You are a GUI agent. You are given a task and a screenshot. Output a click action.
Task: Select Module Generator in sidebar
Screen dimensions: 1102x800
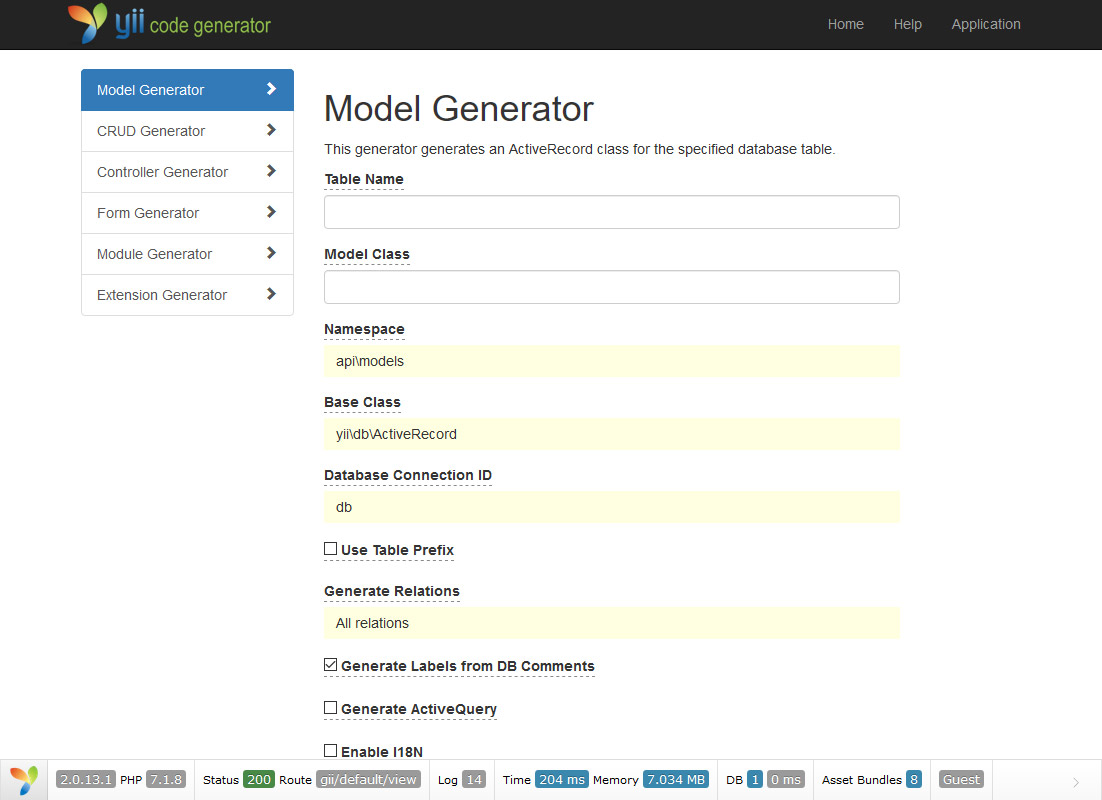[x=187, y=254]
